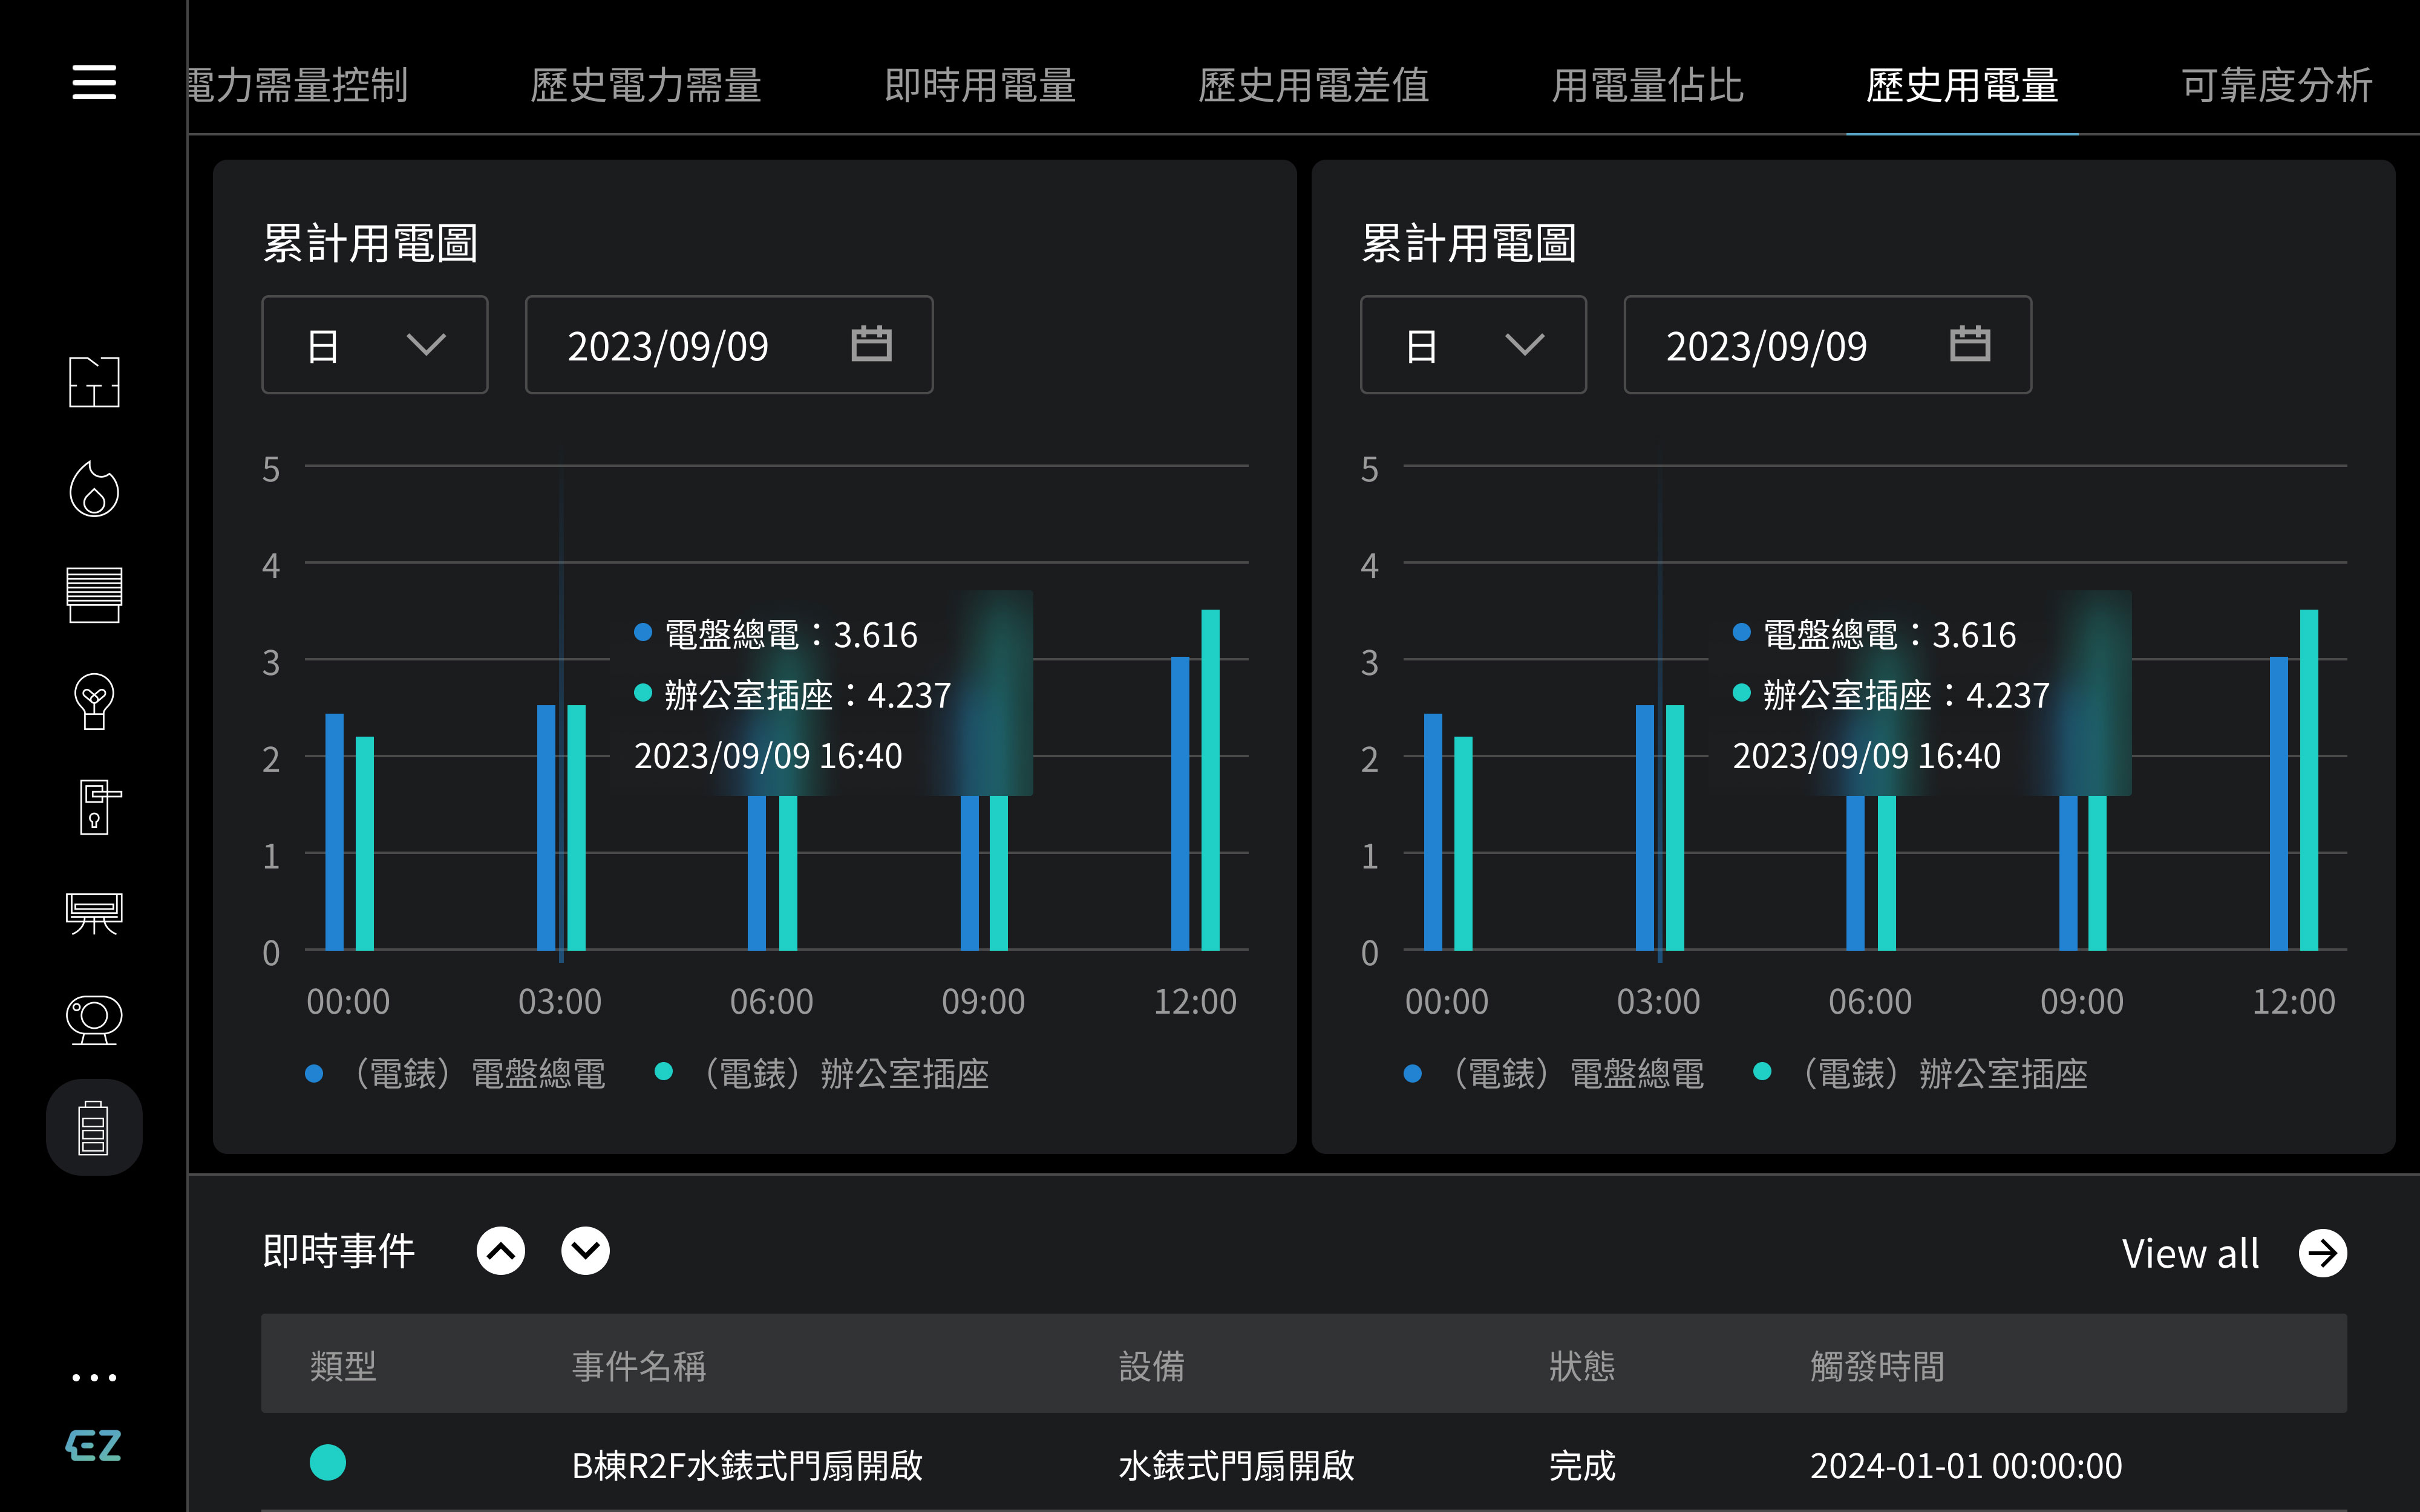Open the air conditioner sidebar icon
The height and width of the screenshot is (1512, 2420).
94,913
